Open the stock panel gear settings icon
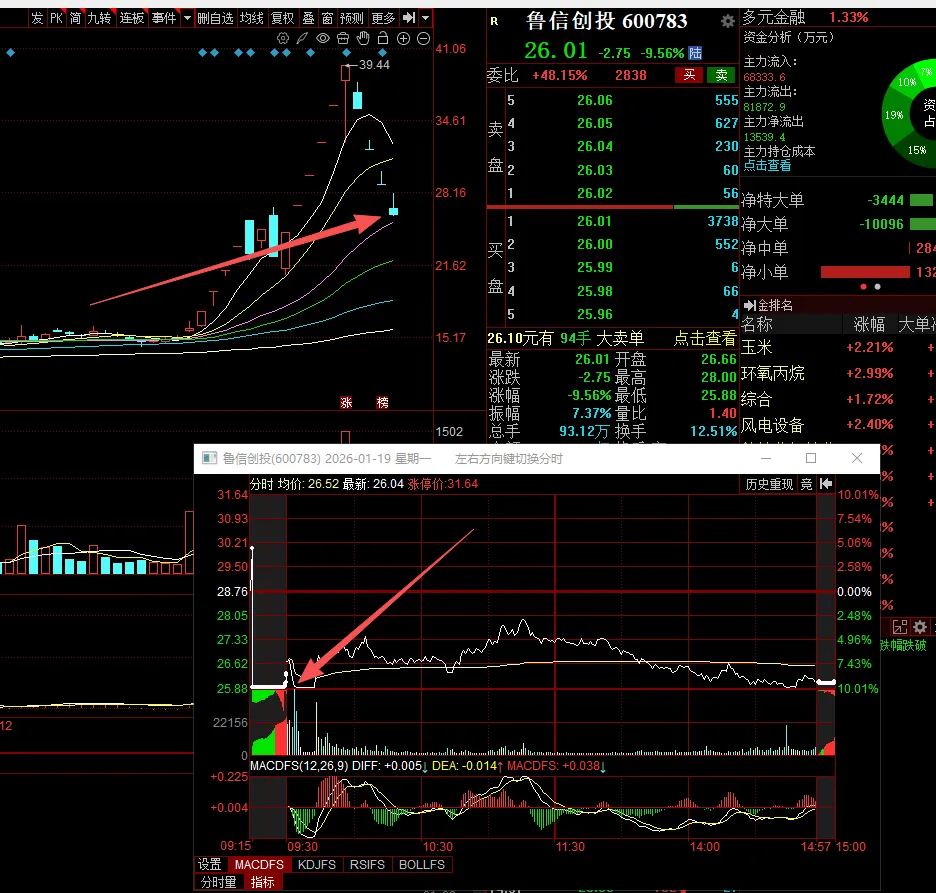 coord(727,21)
